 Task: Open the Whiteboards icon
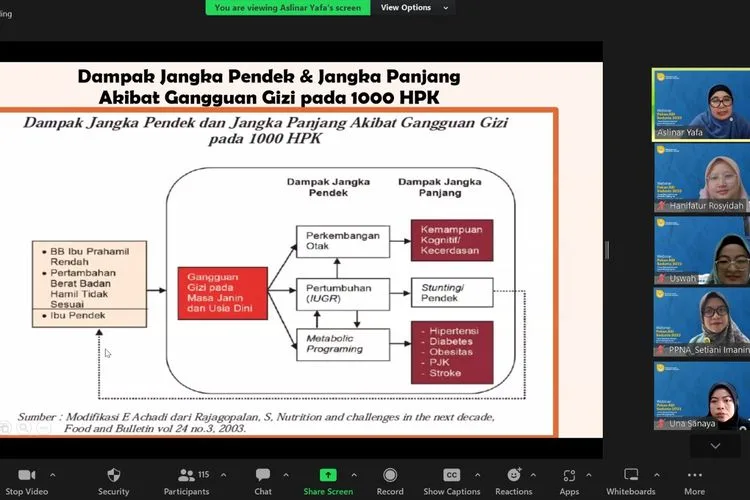point(631,475)
